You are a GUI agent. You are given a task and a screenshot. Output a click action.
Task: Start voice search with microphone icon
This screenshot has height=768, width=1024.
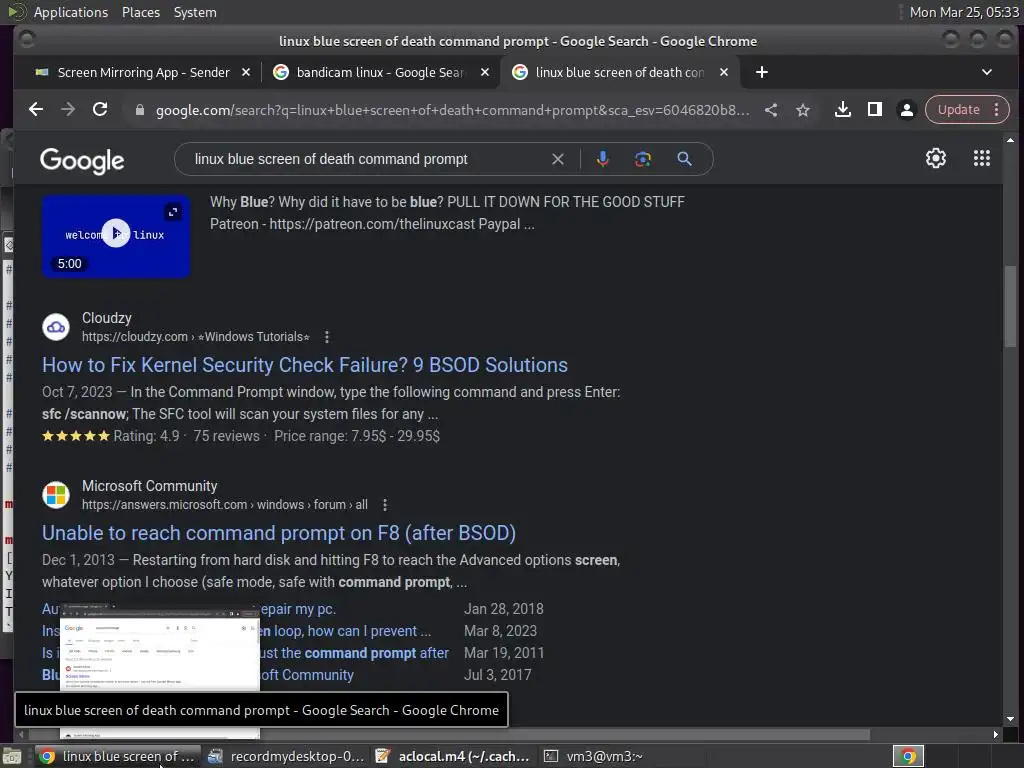pos(603,159)
